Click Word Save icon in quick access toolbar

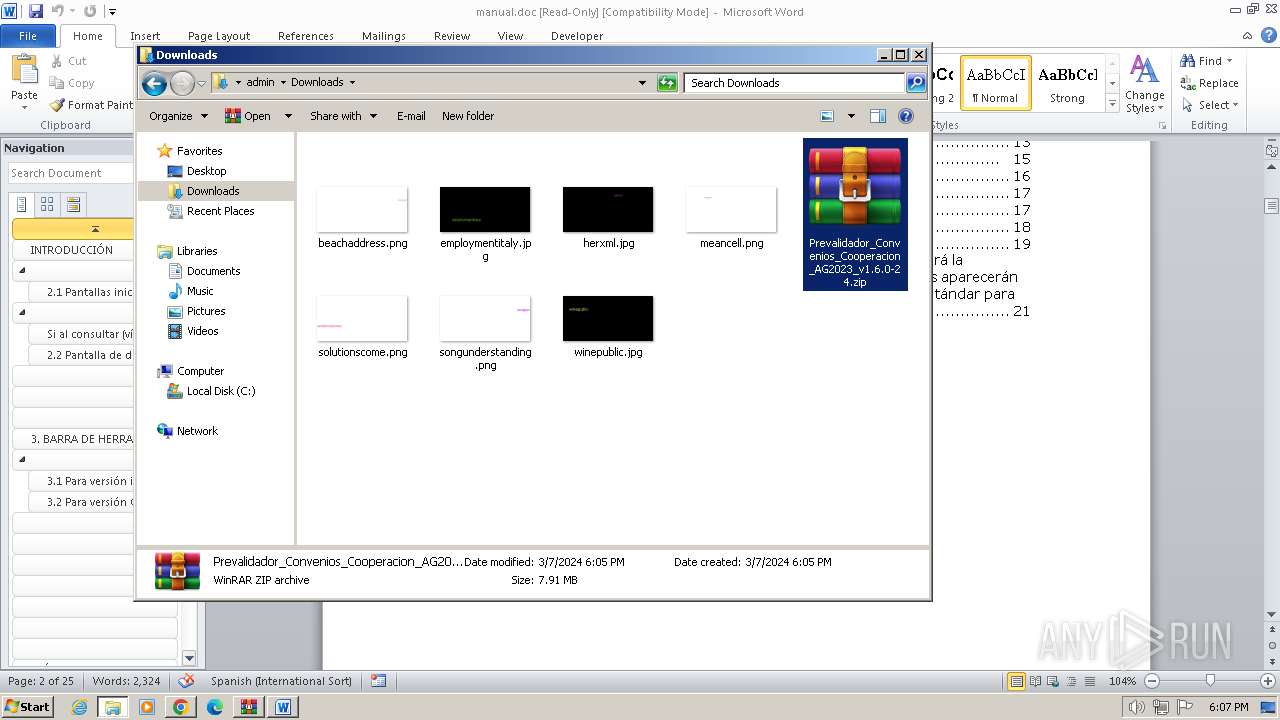point(36,11)
